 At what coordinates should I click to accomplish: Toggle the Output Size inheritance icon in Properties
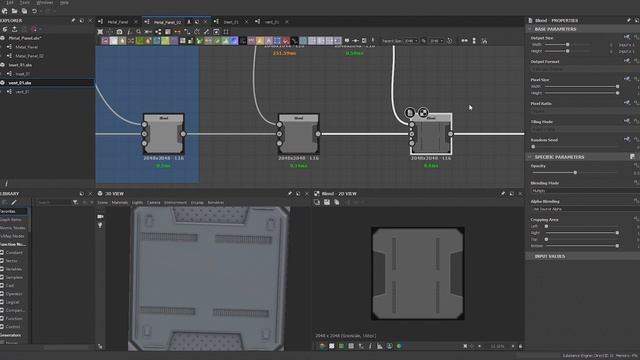627,38
